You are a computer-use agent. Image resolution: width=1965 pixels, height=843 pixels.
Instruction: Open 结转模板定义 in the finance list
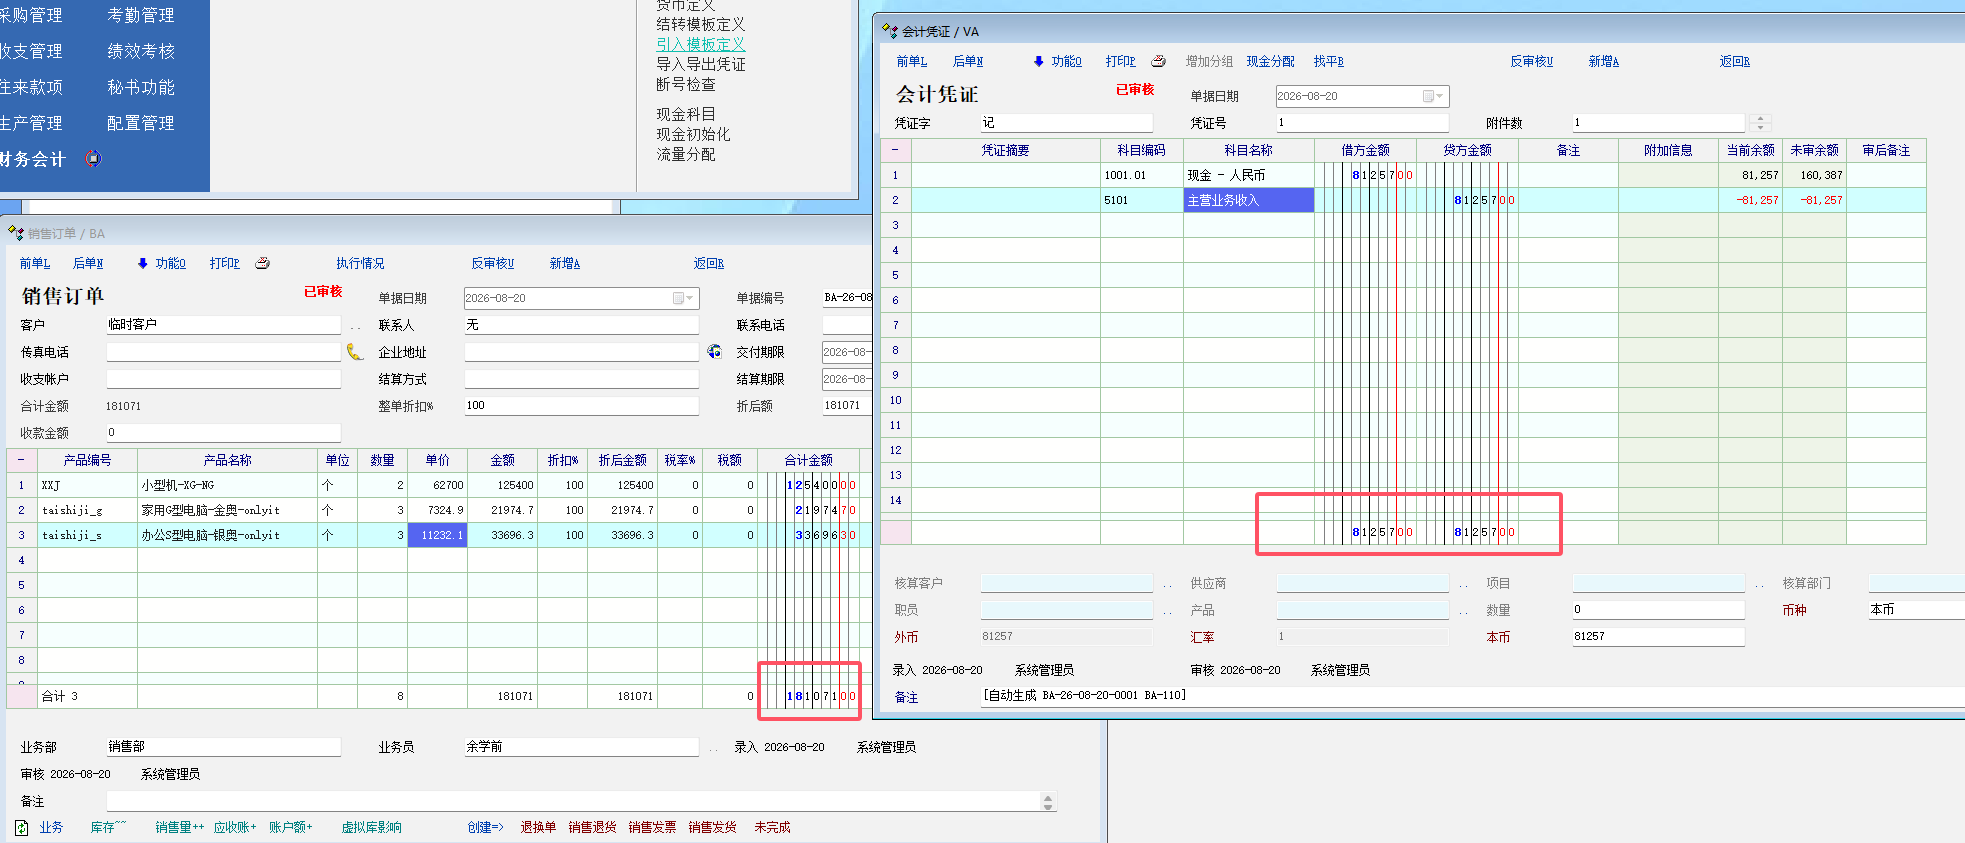[700, 24]
